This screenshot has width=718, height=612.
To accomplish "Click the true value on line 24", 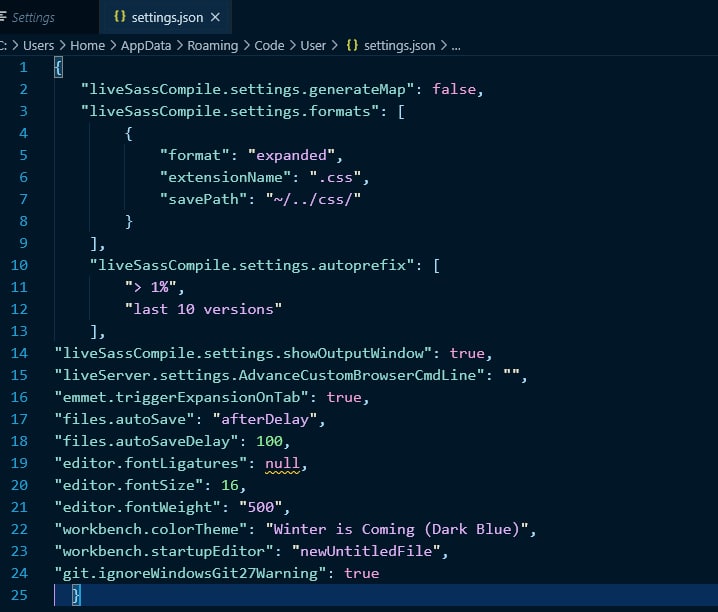I will [x=362, y=573].
